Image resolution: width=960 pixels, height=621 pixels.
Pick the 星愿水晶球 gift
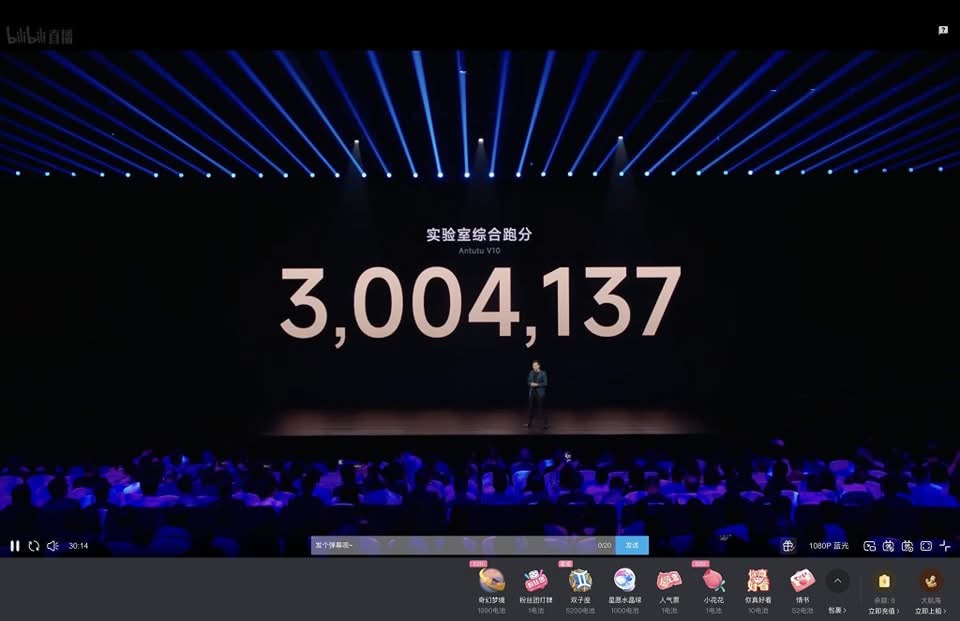pos(624,581)
